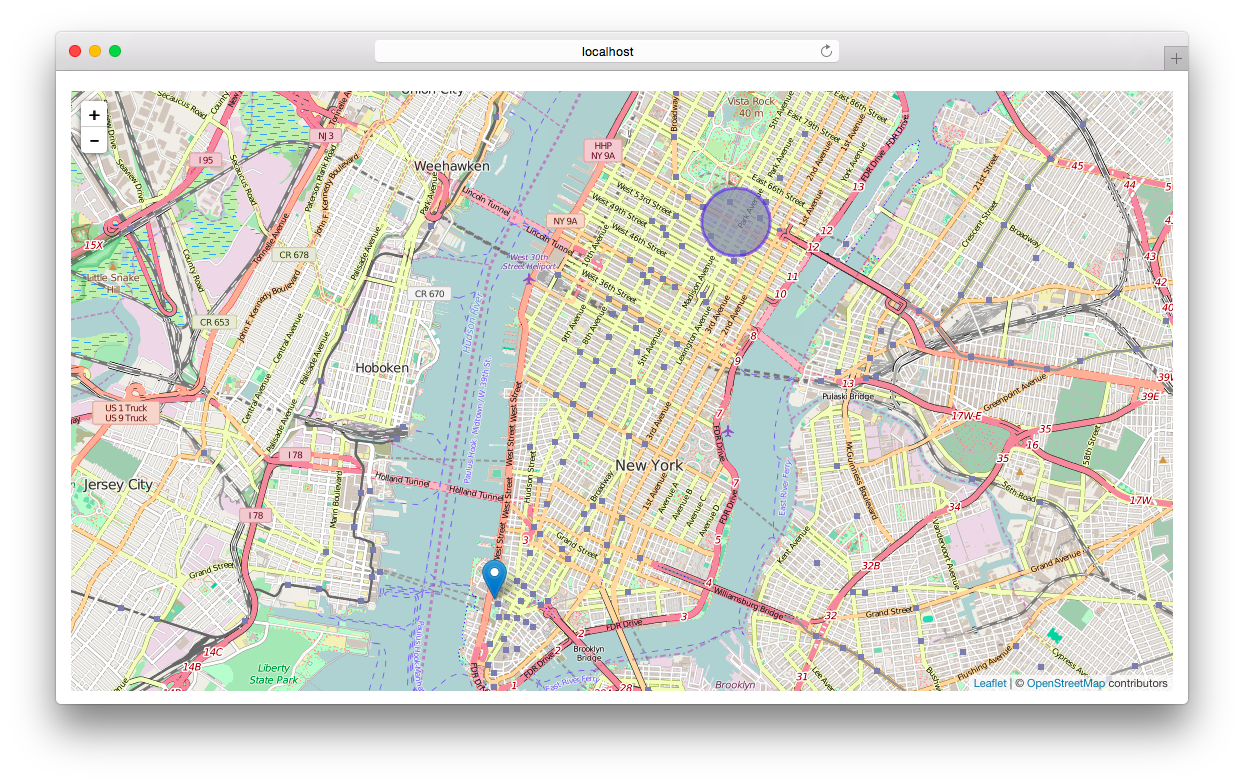1244x784 pixels.
Task: Click the blue map marker pin
Action: coord(494,580)
